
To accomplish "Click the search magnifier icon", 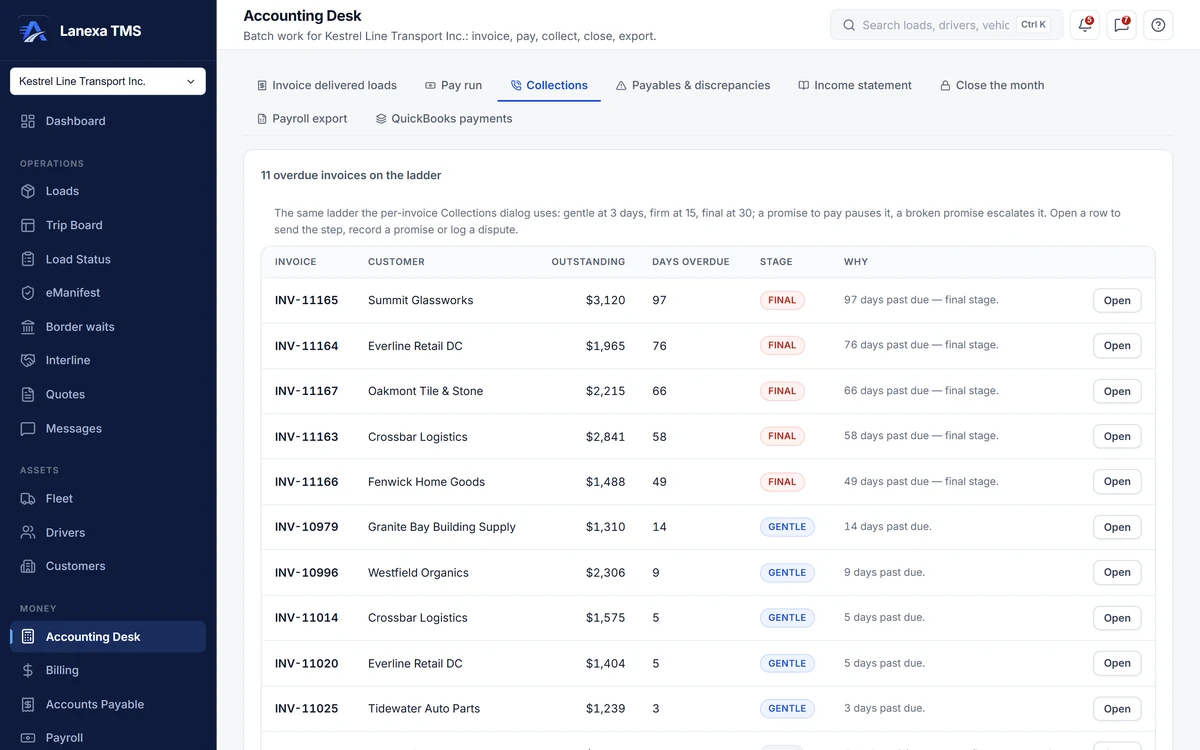I will point(849,25).
